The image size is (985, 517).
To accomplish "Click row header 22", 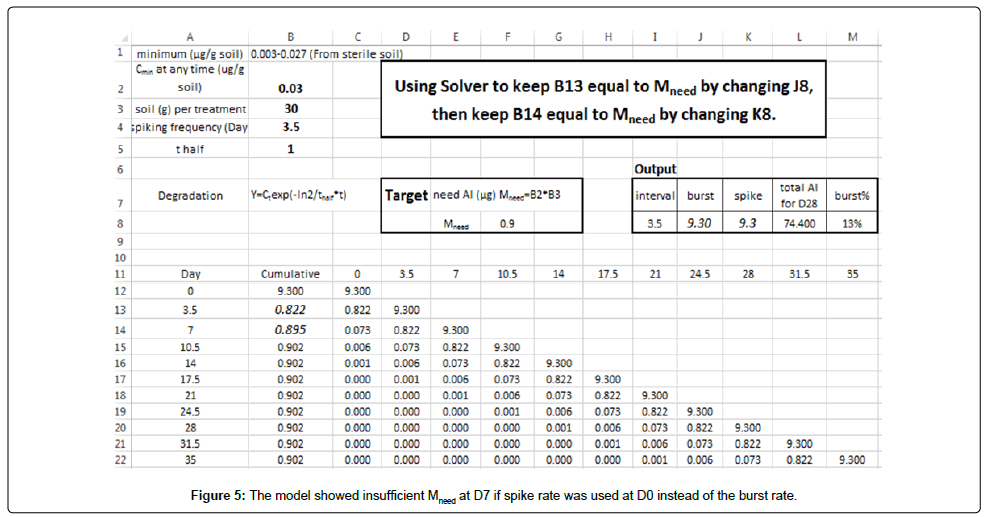I will click(x=119, y=462).
